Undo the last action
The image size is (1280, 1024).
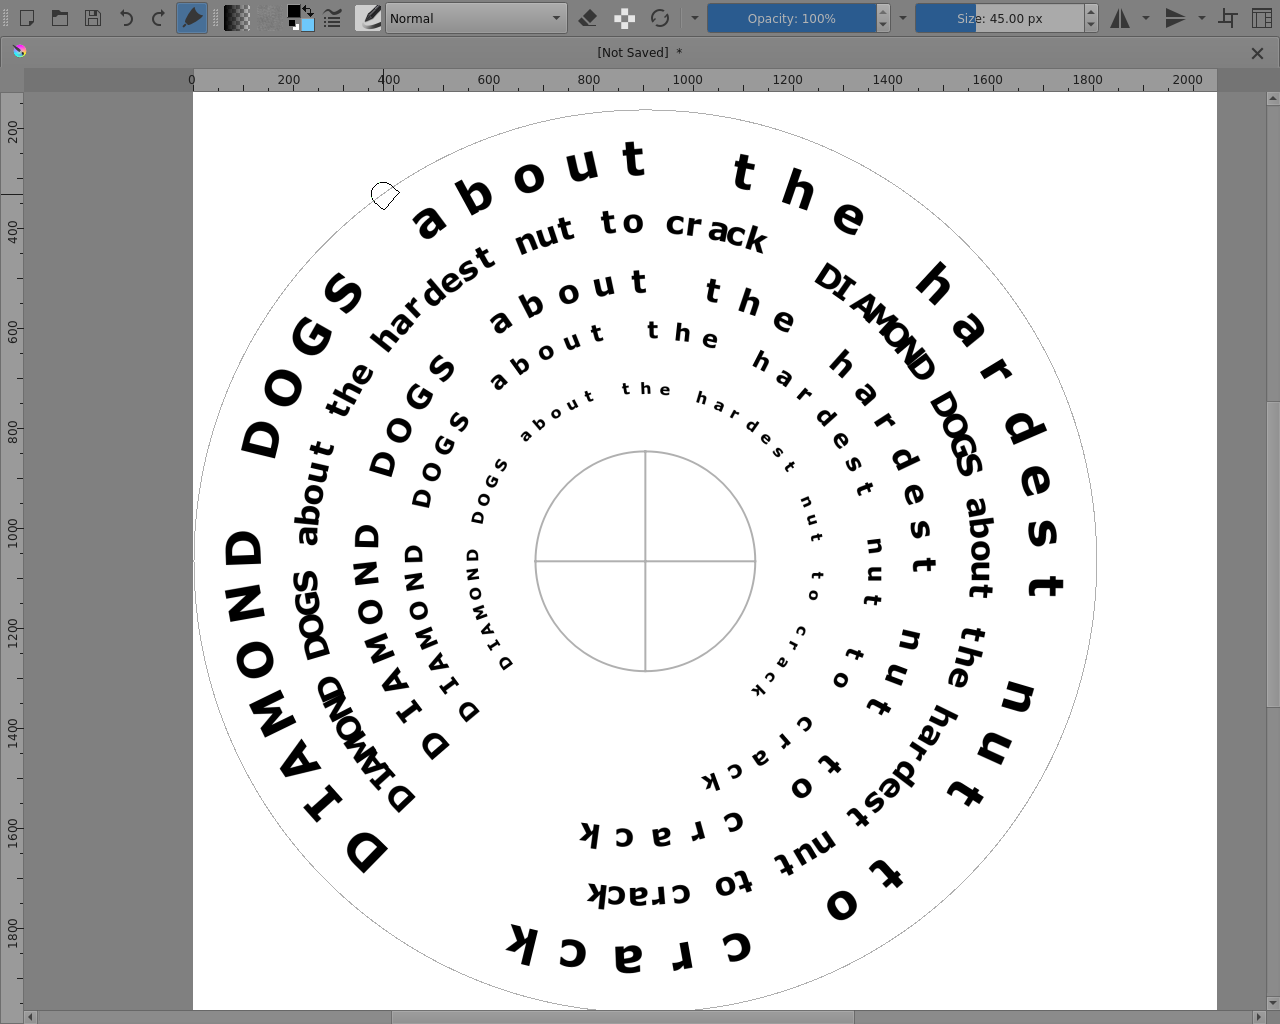(x=126, y=18)
